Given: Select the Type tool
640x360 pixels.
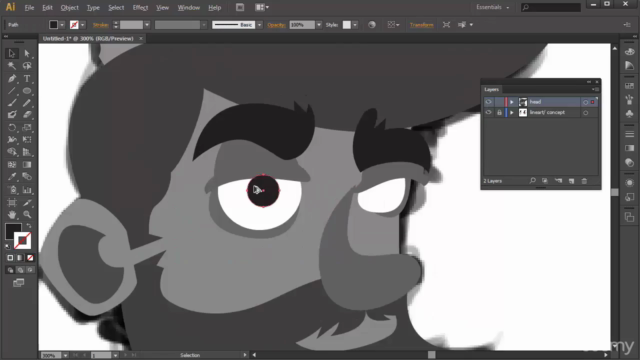Looking at the screenshot, I should (27, 78).
